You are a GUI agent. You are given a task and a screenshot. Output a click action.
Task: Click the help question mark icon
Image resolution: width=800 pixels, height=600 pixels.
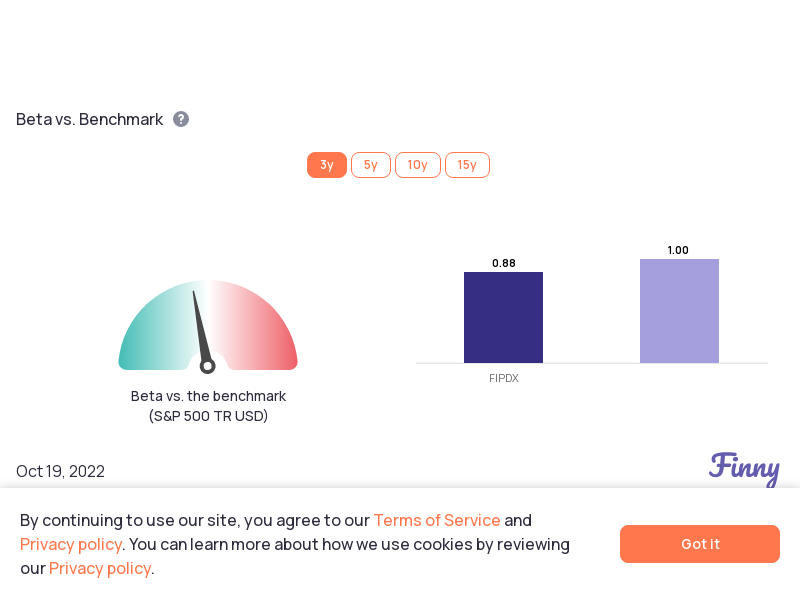pyautogui.click(x=181, y=119)
